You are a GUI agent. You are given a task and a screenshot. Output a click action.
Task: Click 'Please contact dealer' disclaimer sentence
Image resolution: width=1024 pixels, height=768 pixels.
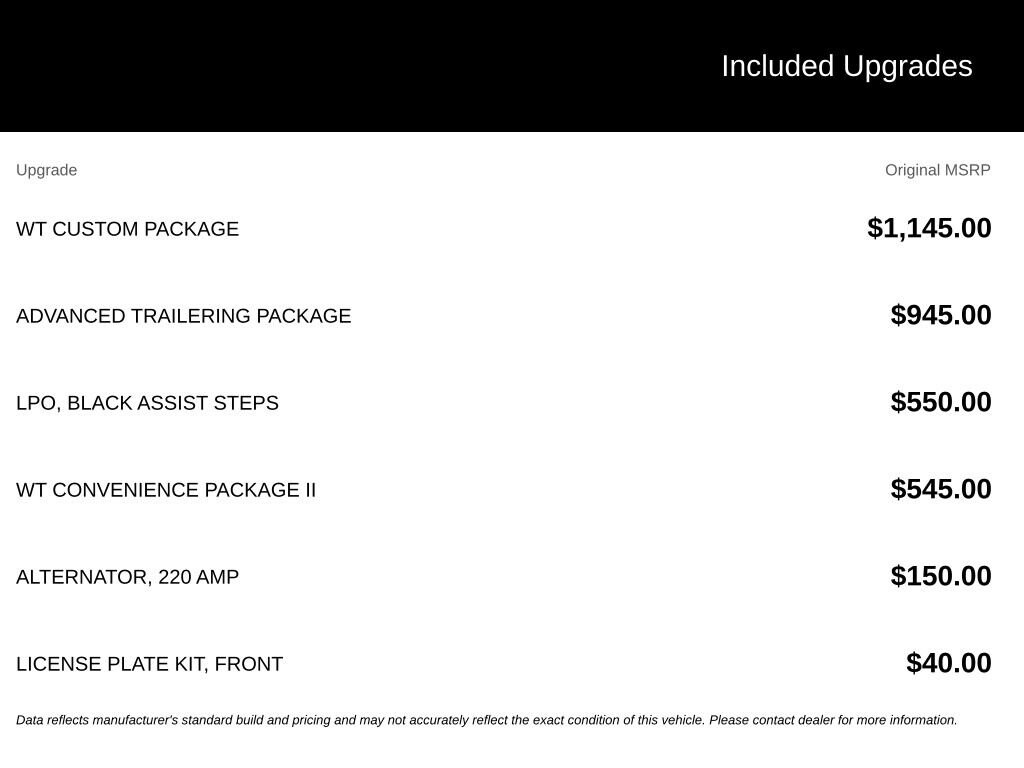point(833,720)
